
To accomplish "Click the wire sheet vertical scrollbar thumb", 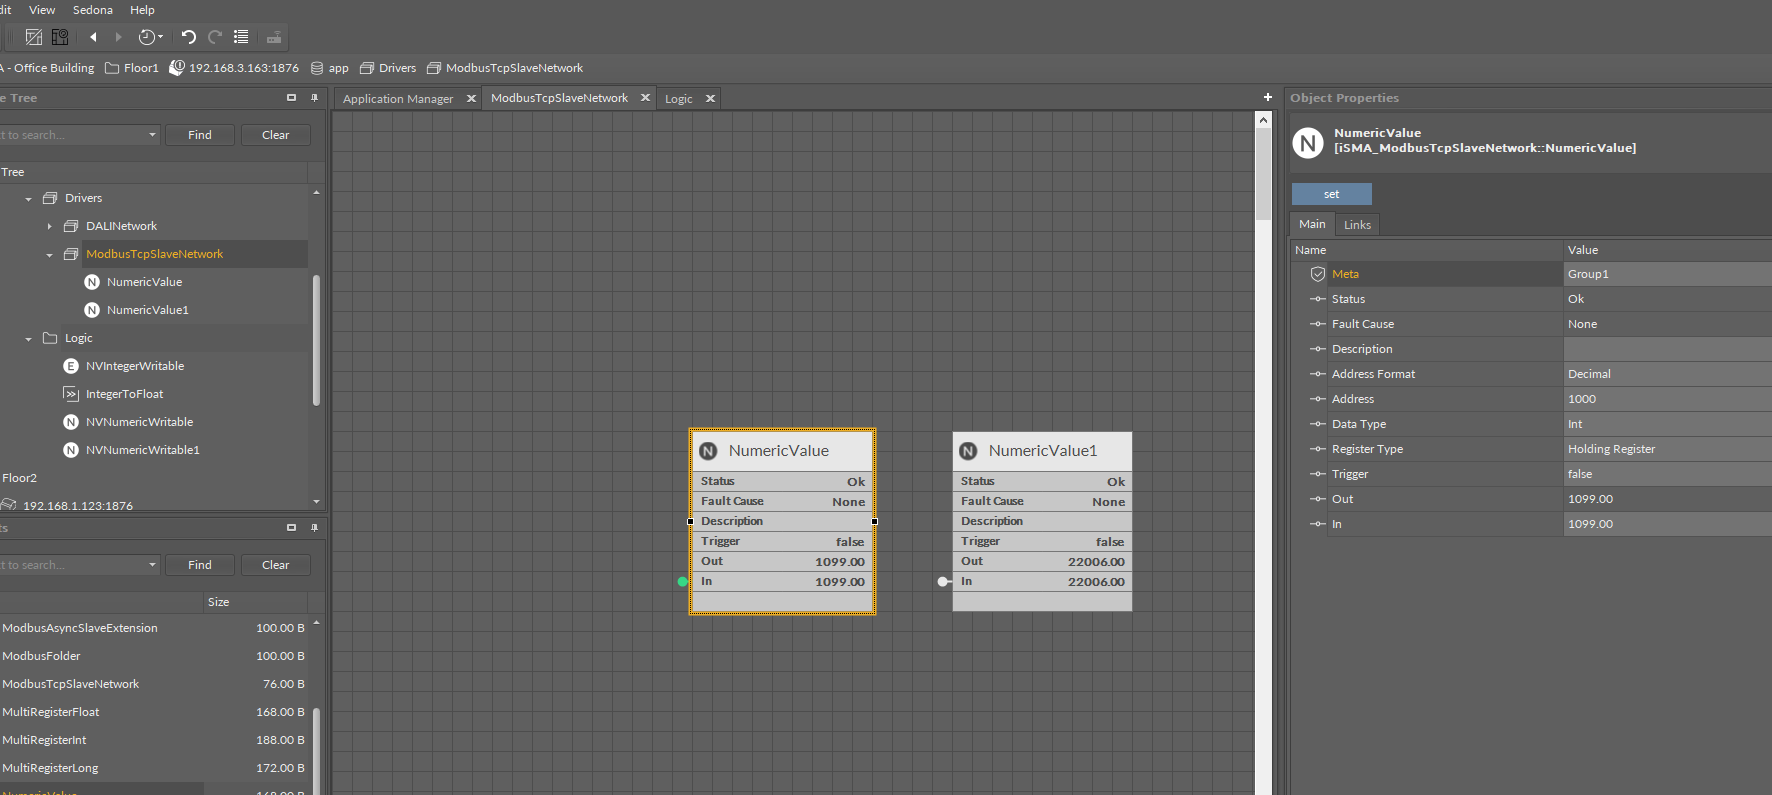I will tap(1263, 175).
